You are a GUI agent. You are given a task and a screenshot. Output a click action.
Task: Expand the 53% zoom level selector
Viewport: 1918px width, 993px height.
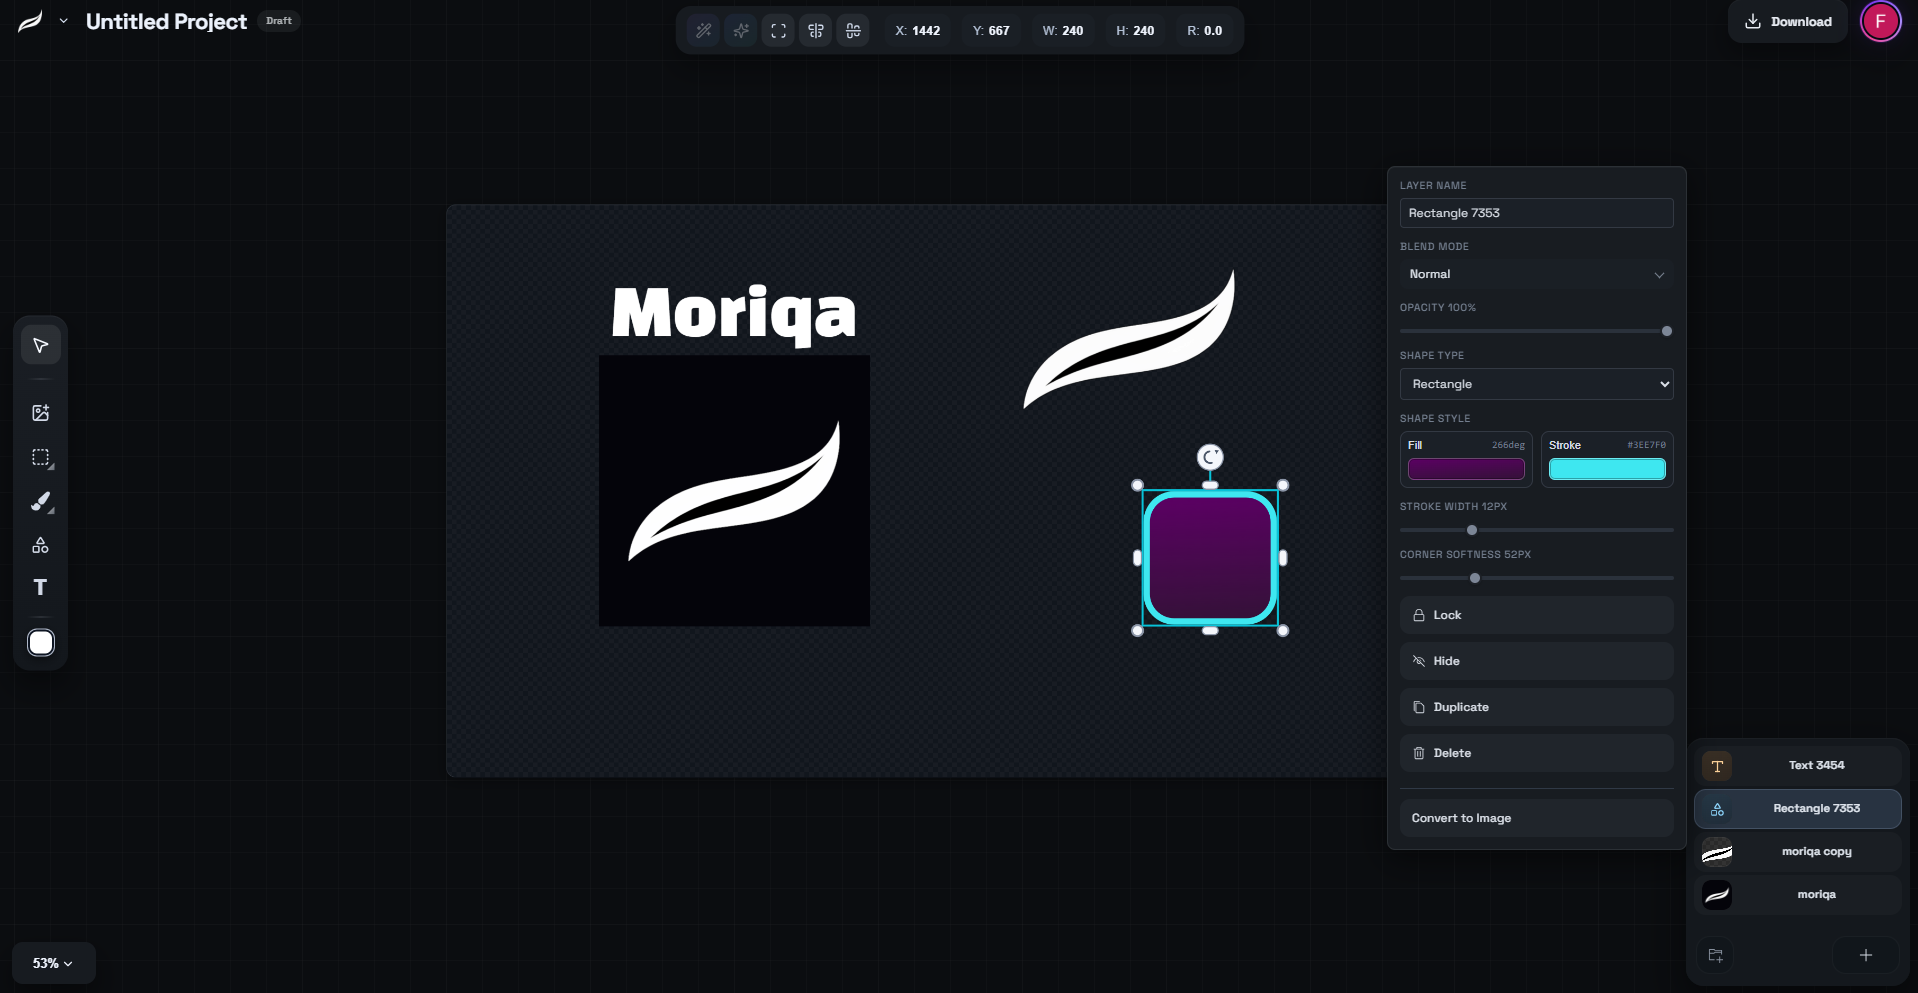click(x=52, y=963)
